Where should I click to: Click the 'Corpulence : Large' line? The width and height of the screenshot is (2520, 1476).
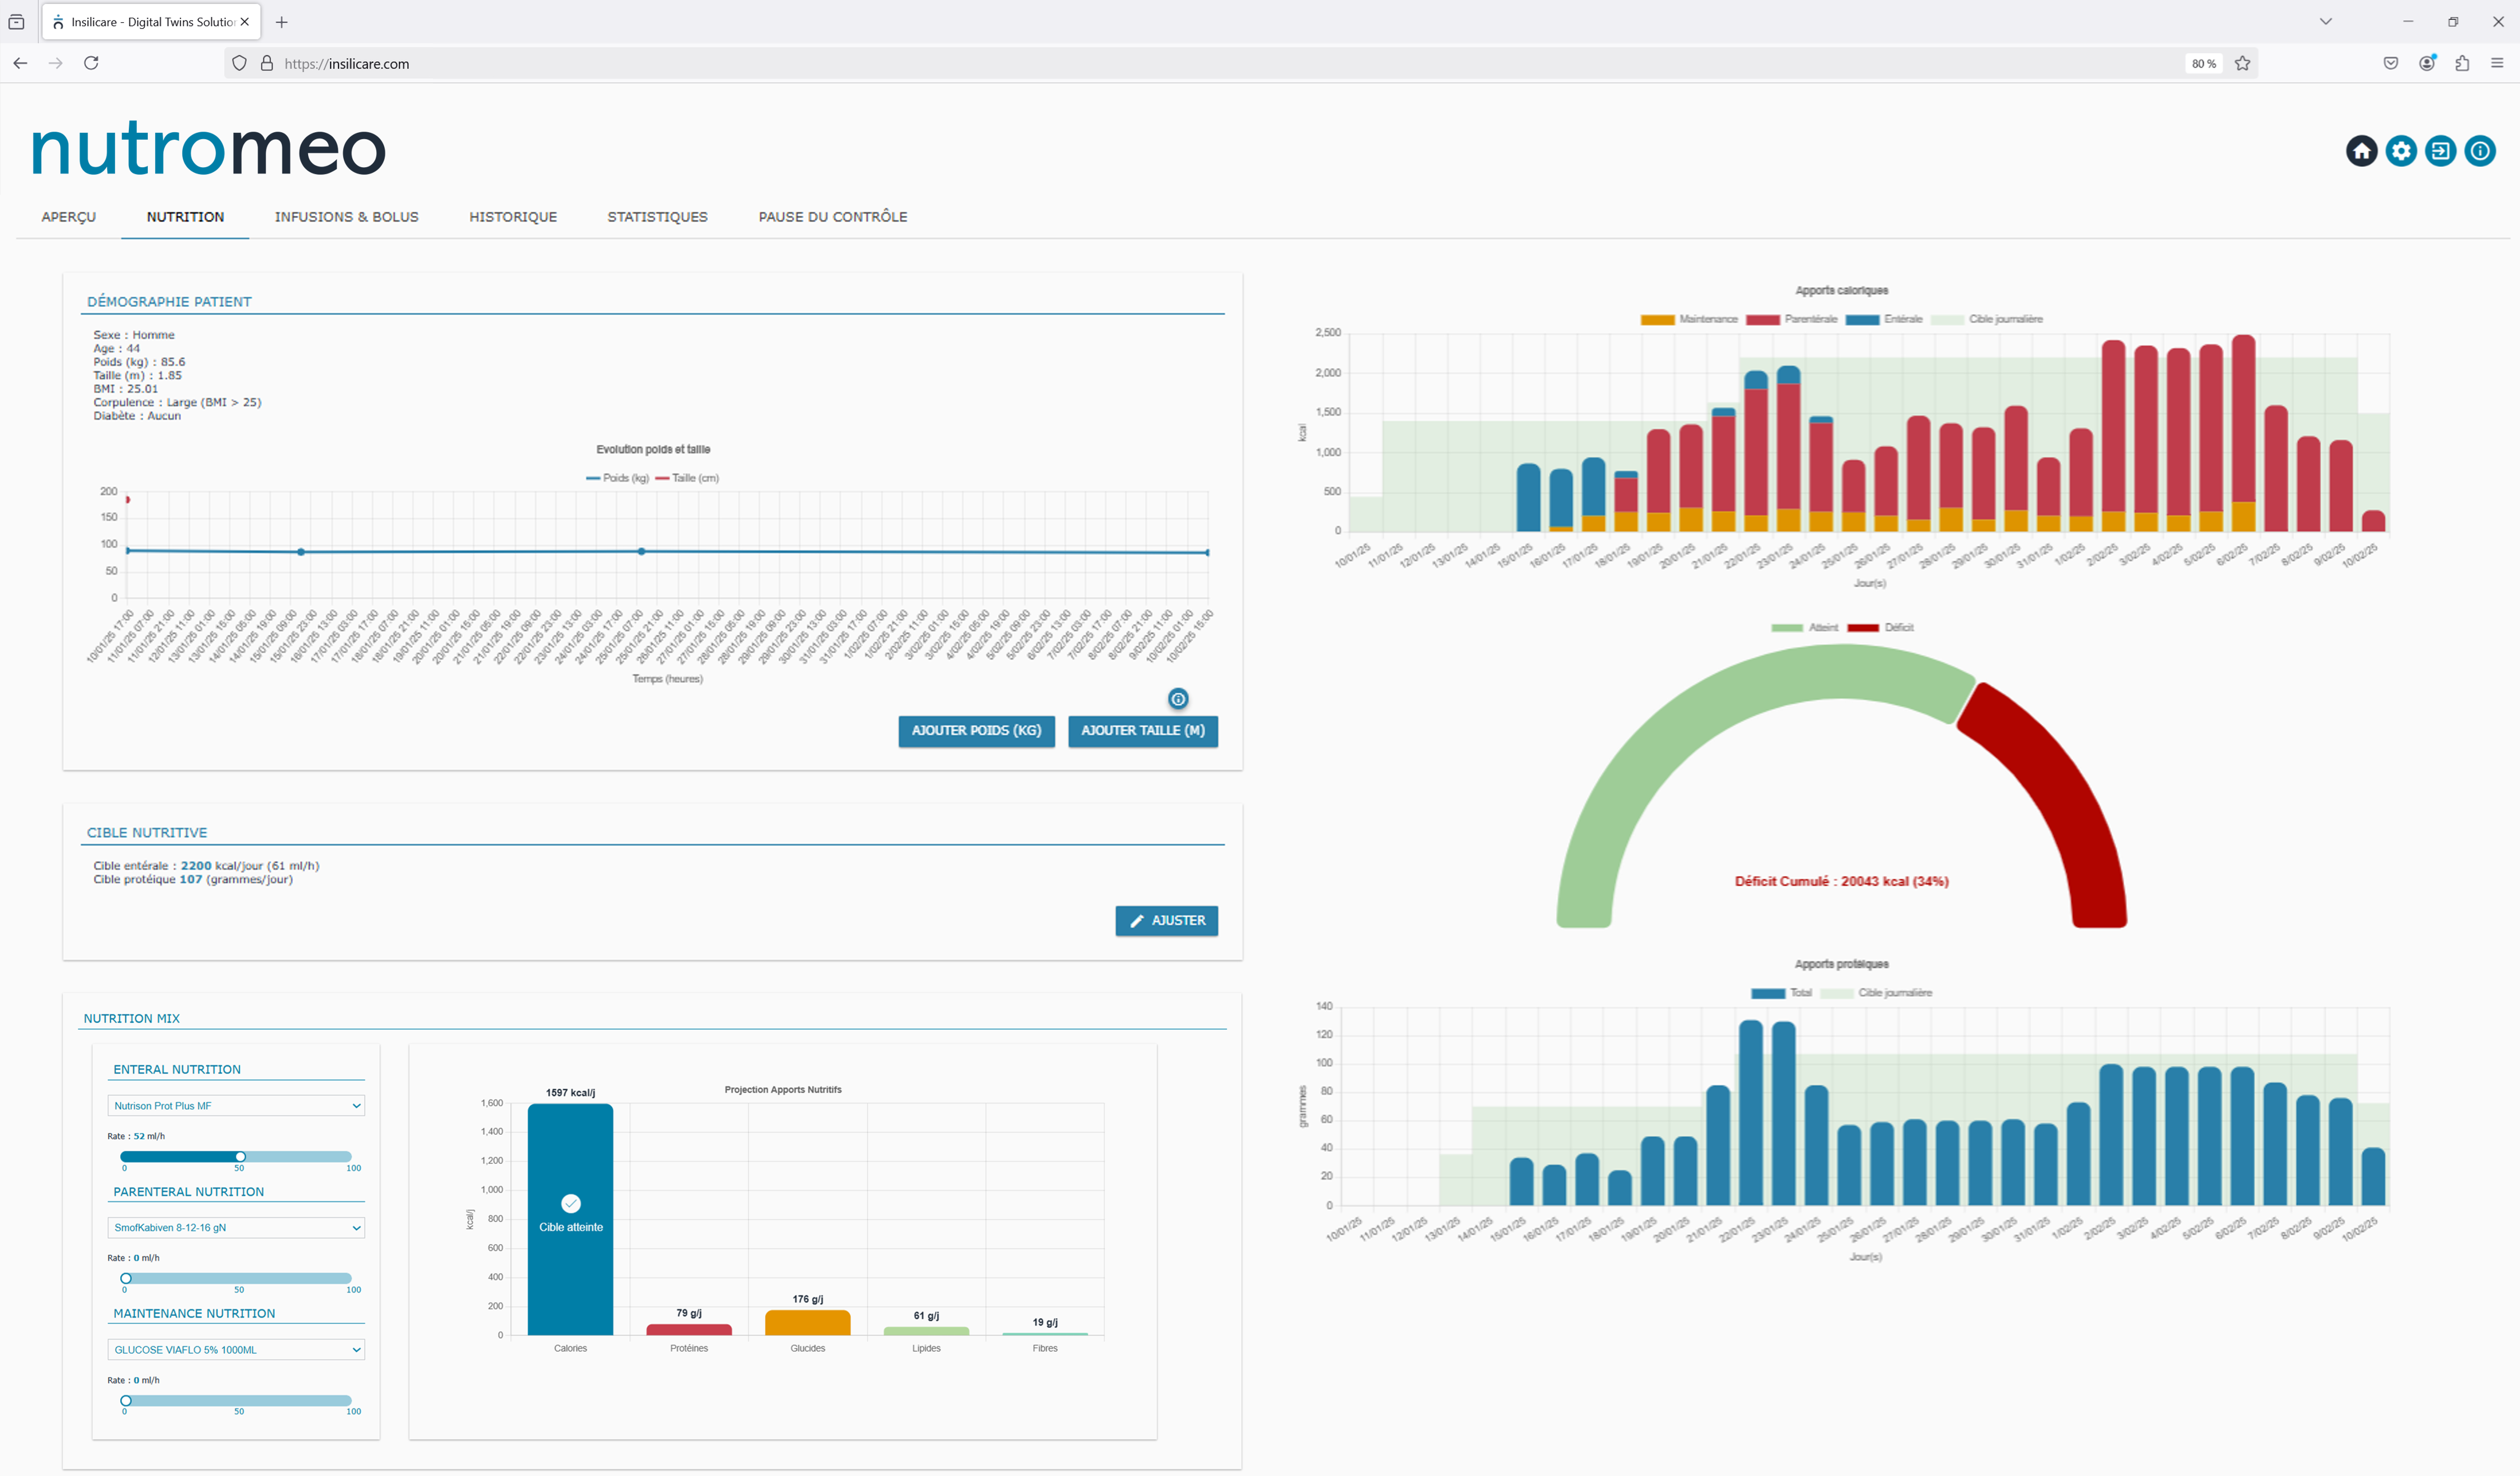pos(177,403)
